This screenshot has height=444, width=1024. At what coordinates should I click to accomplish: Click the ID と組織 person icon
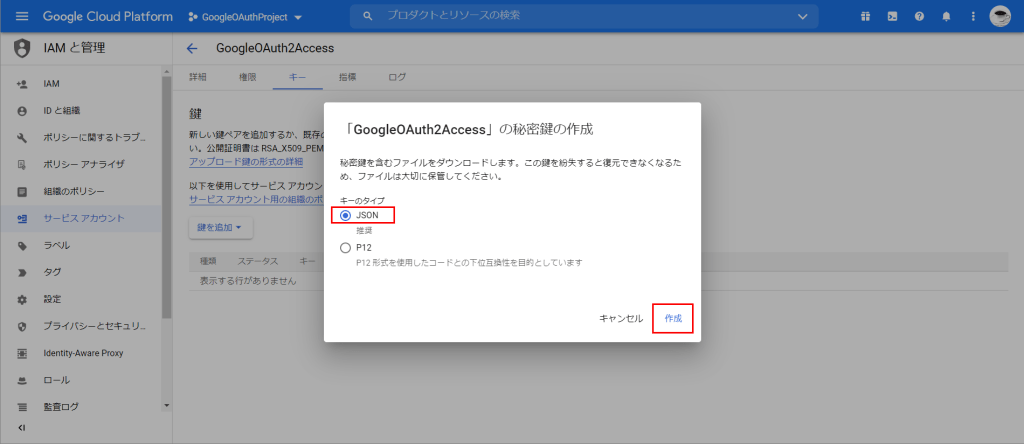pos(22,111)
